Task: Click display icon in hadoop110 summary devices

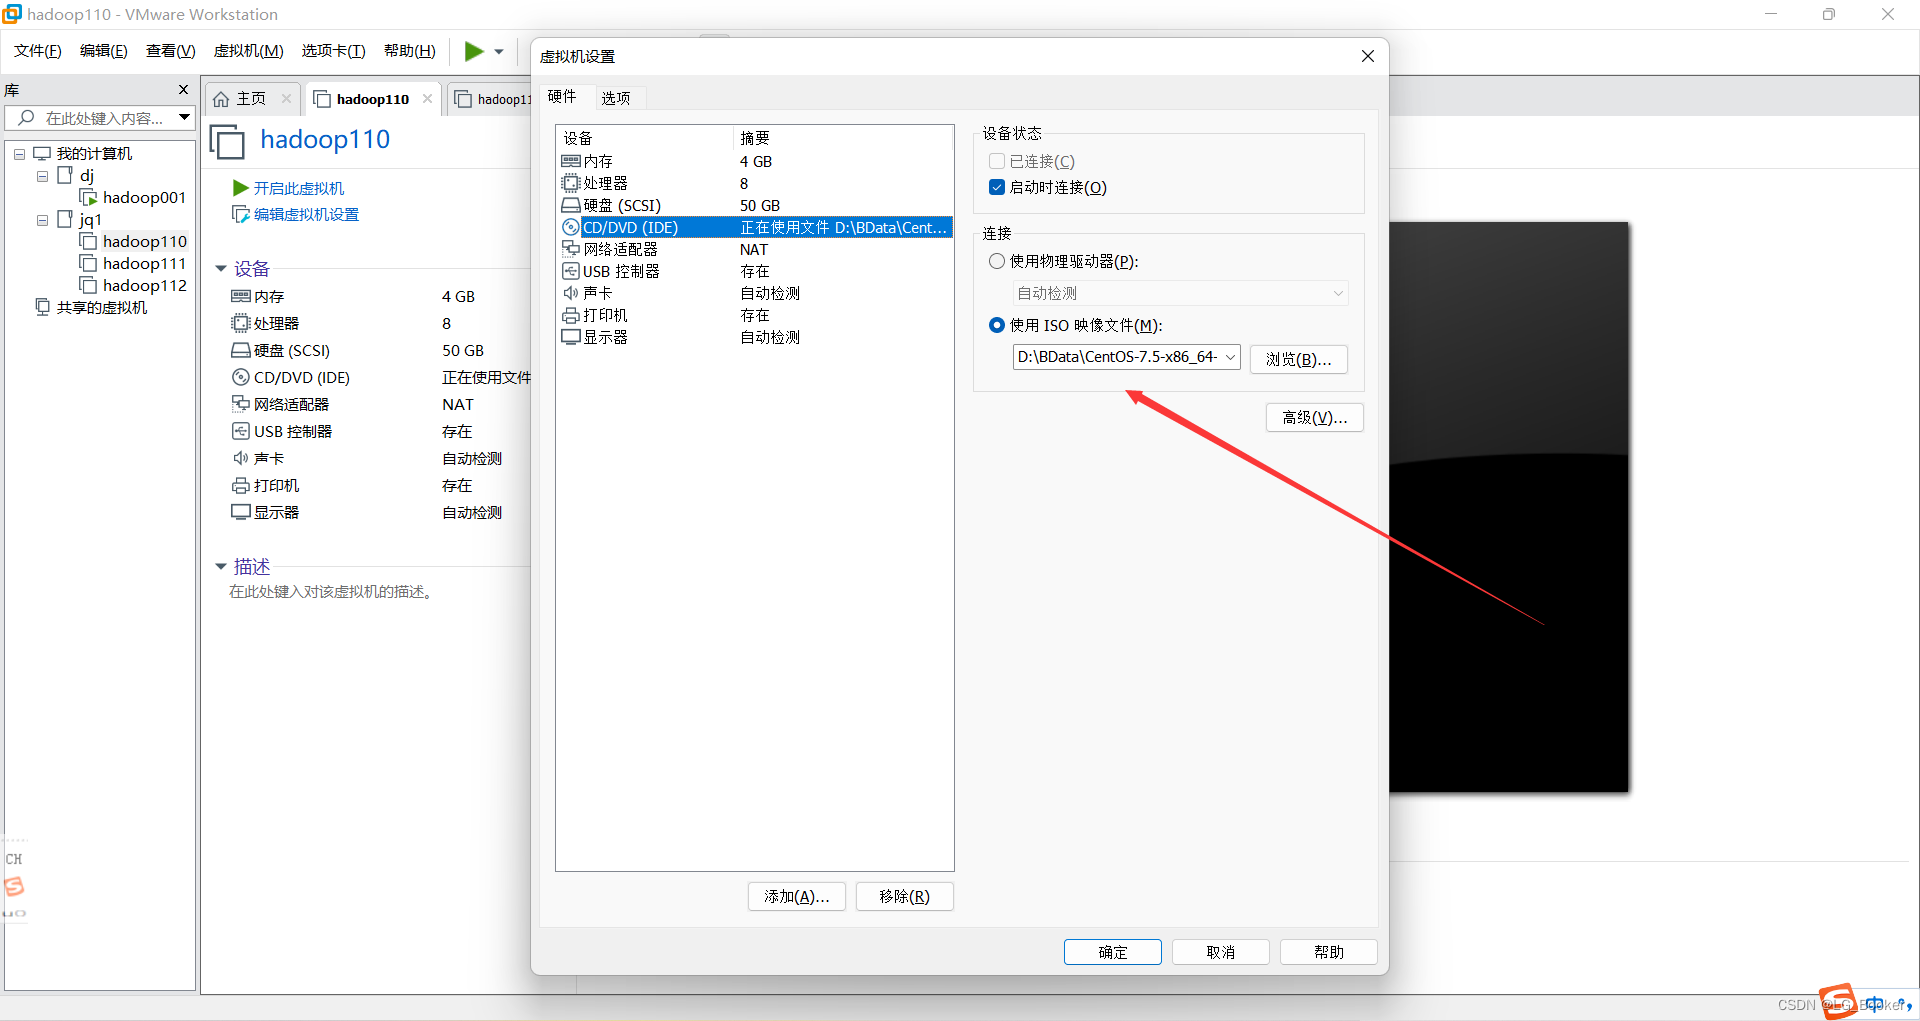Action: [x=241, y=512]
